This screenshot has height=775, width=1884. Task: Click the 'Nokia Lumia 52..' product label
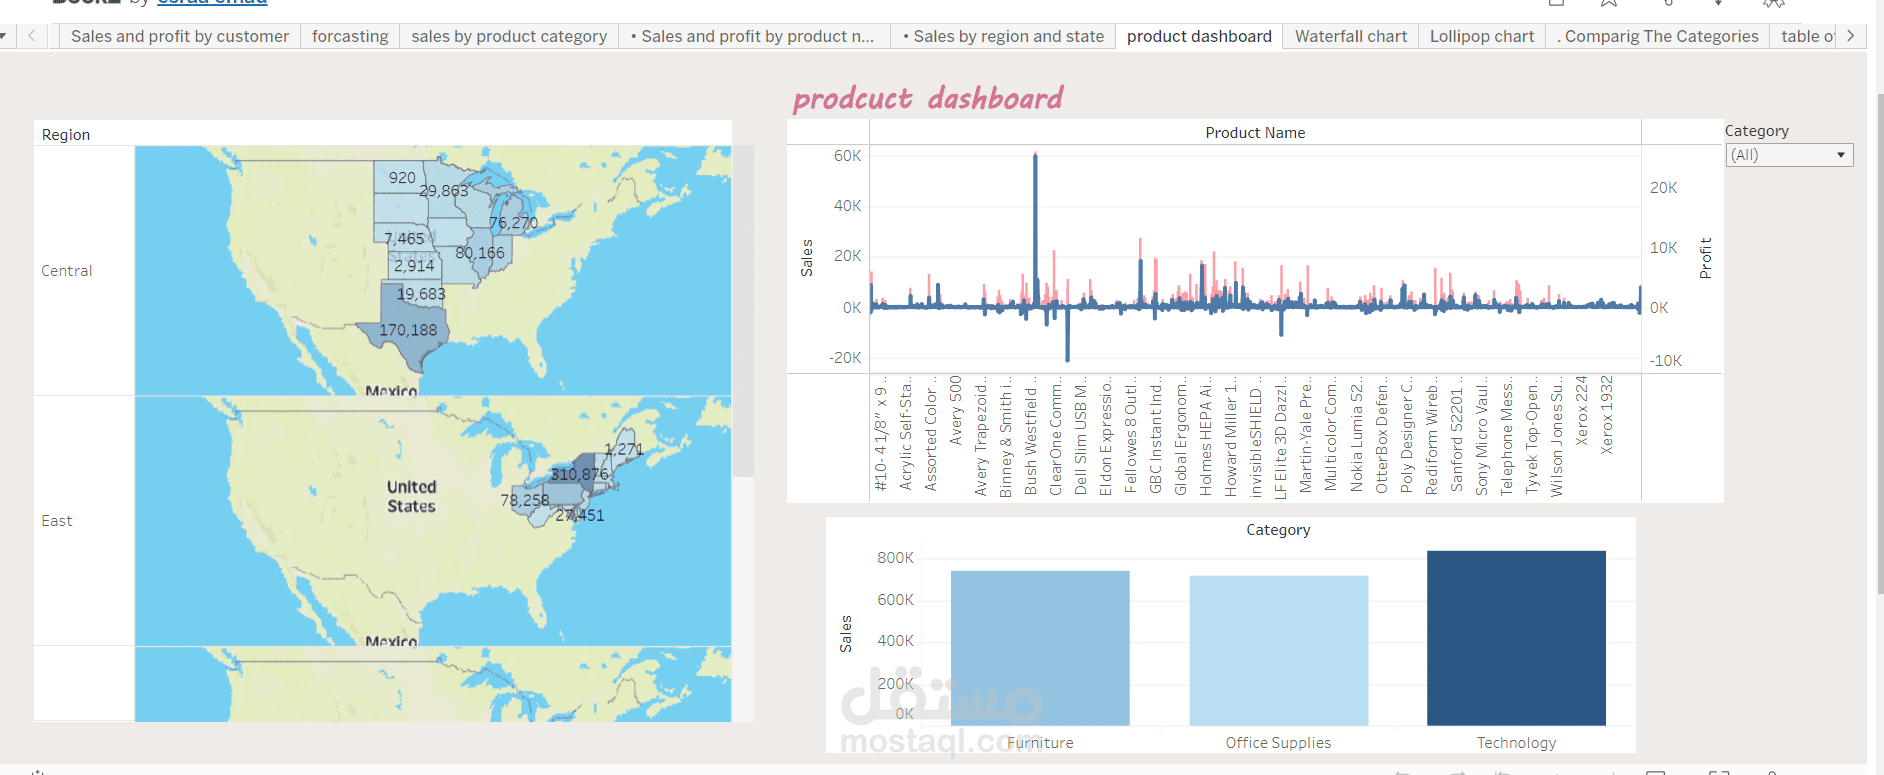1356,434
